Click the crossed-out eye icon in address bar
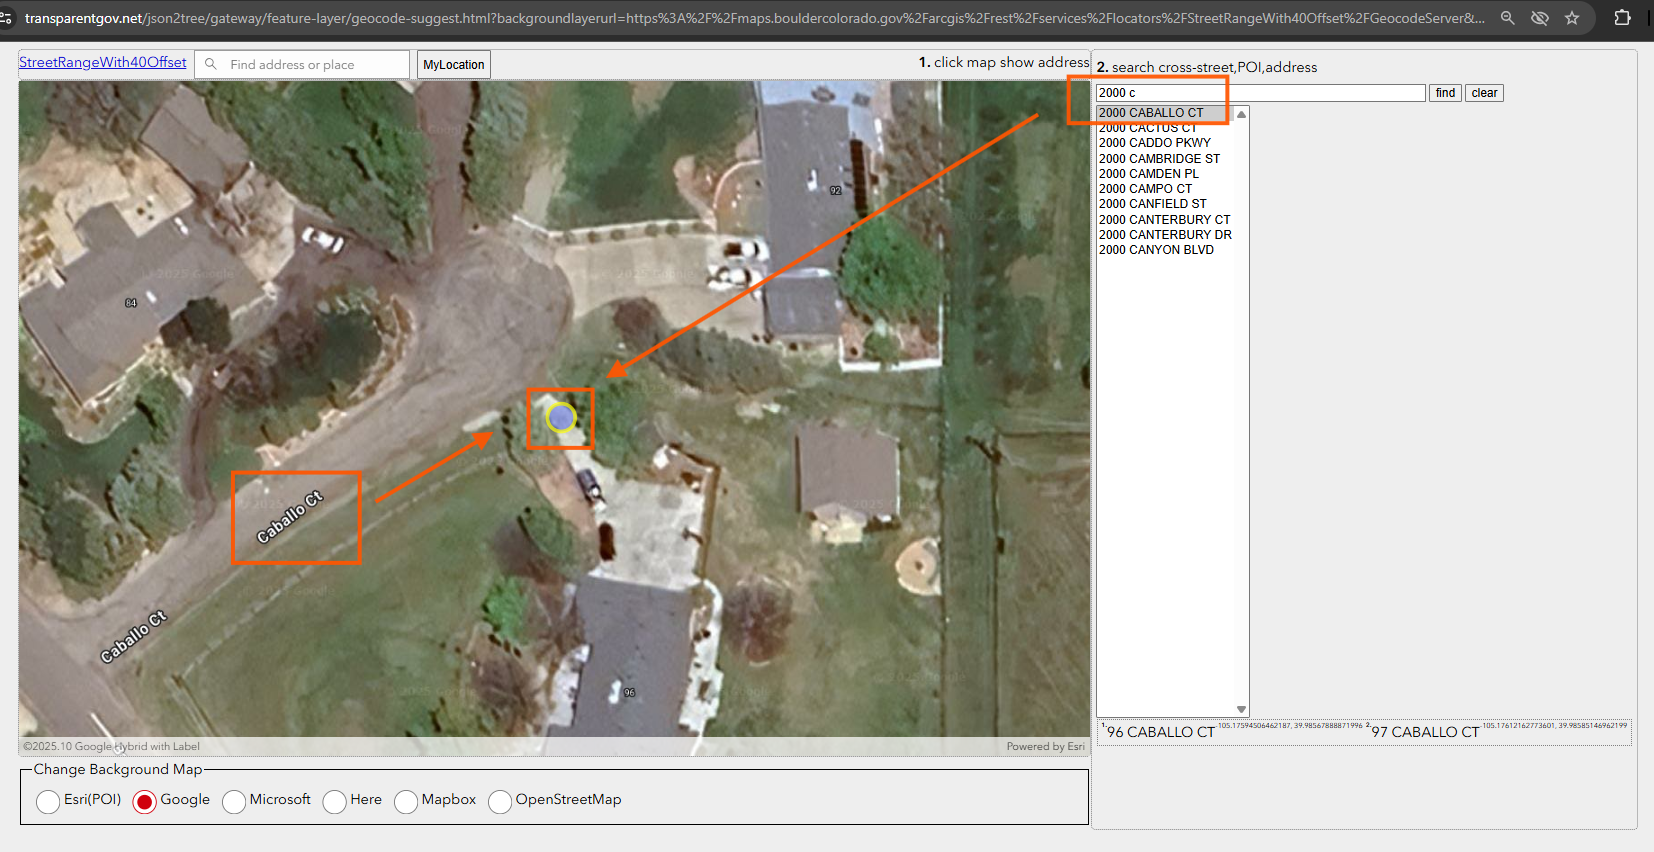The image size is (1654, 852). tap(1540, 18)
